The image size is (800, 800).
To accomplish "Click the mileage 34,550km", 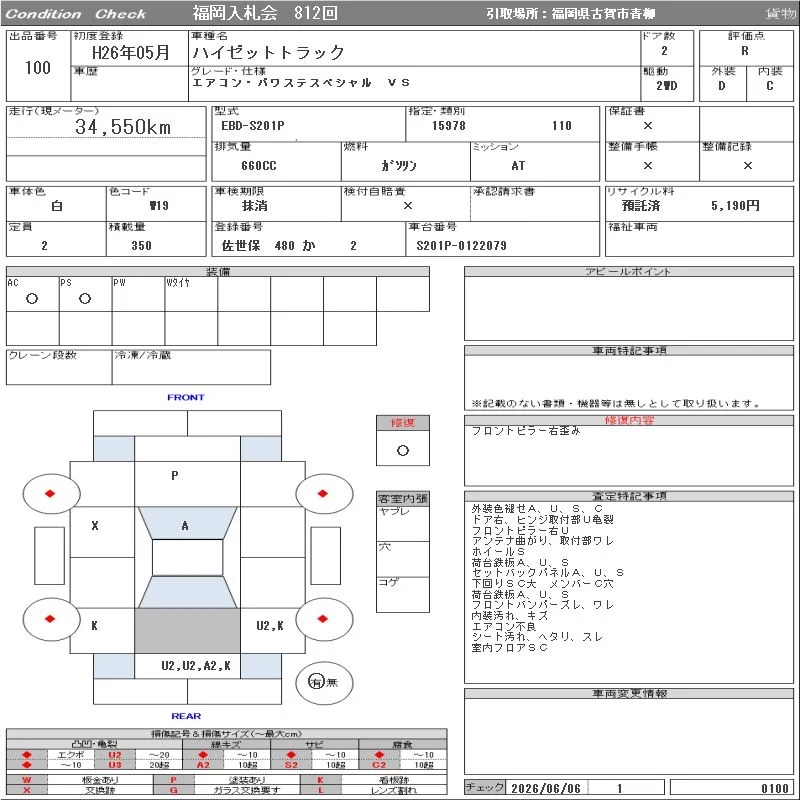I will (x=123, y=127).
